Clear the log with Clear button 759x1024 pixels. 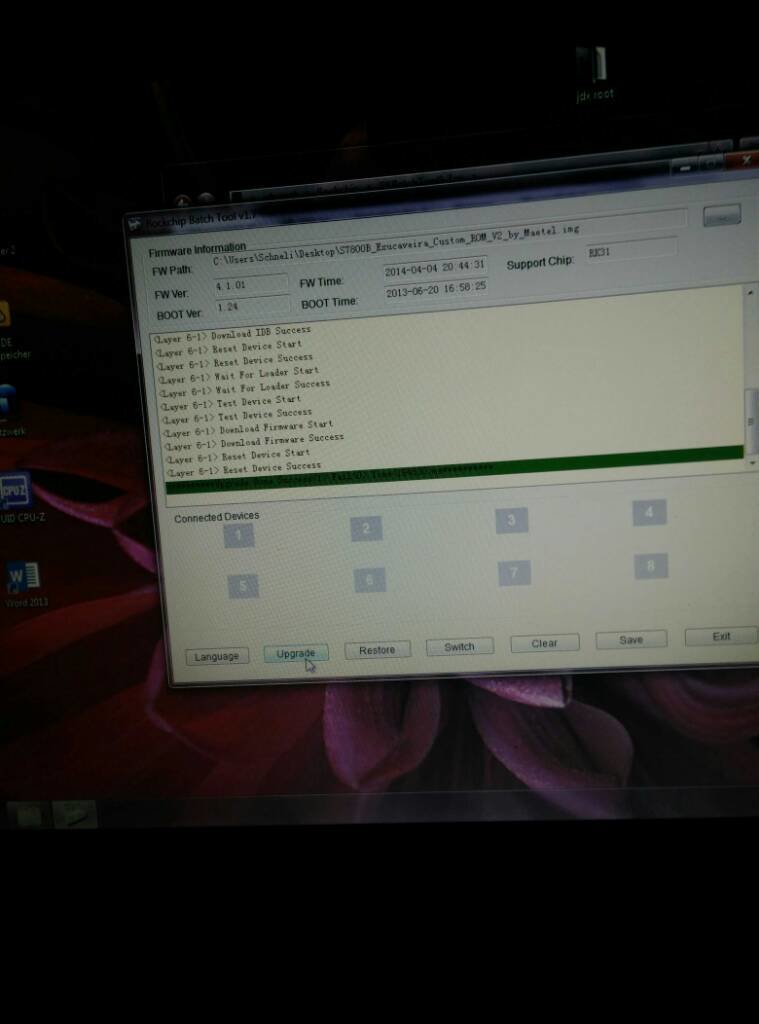(x=544, y=643)
